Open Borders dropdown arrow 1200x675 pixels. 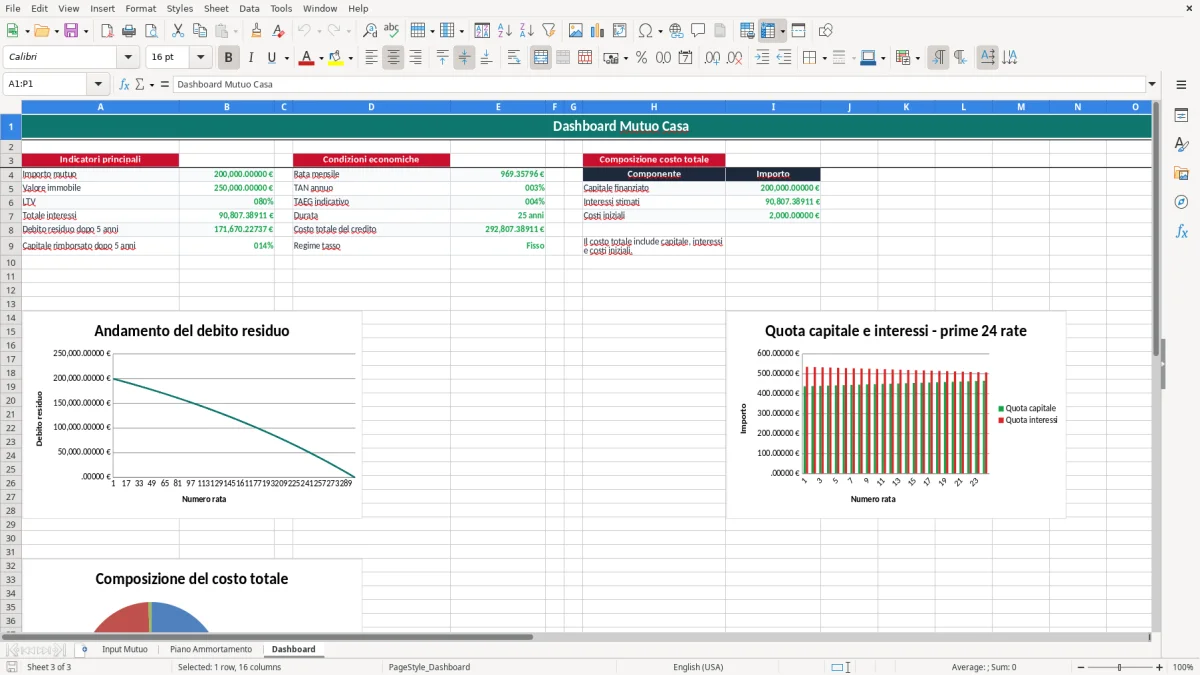[824, 58]
